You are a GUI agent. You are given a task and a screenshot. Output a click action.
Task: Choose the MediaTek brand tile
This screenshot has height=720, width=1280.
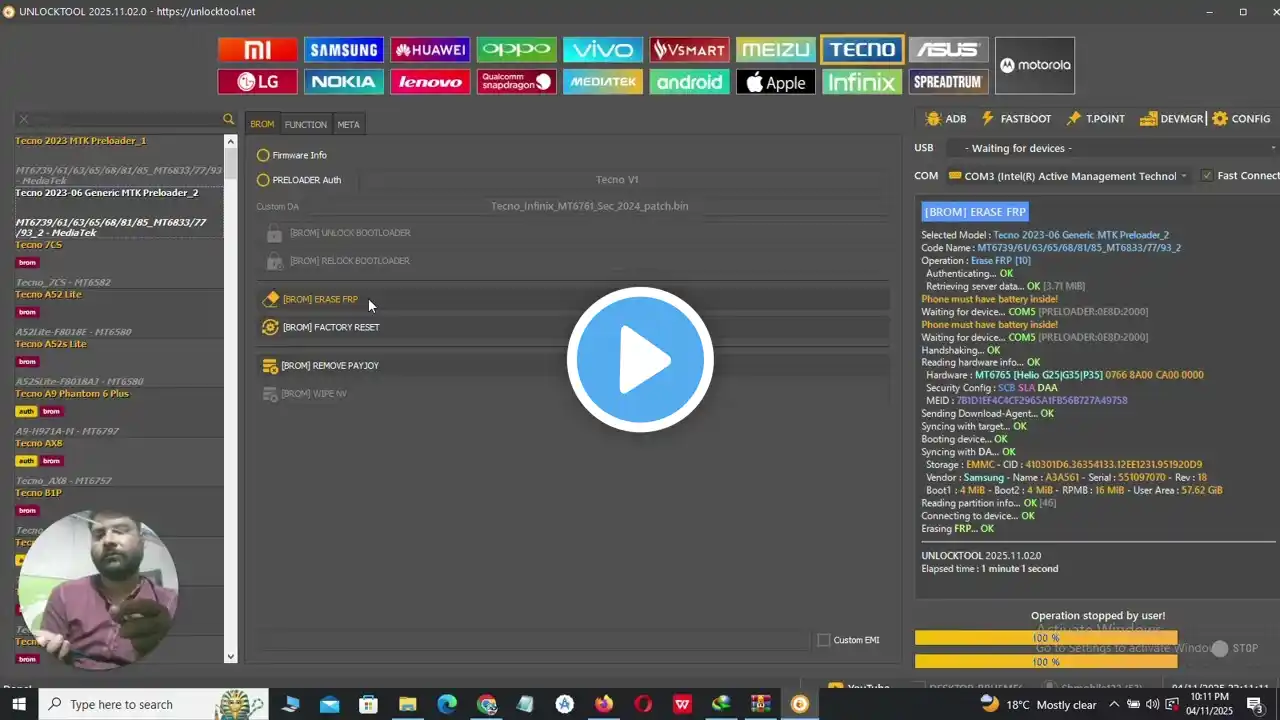point(603,82)
